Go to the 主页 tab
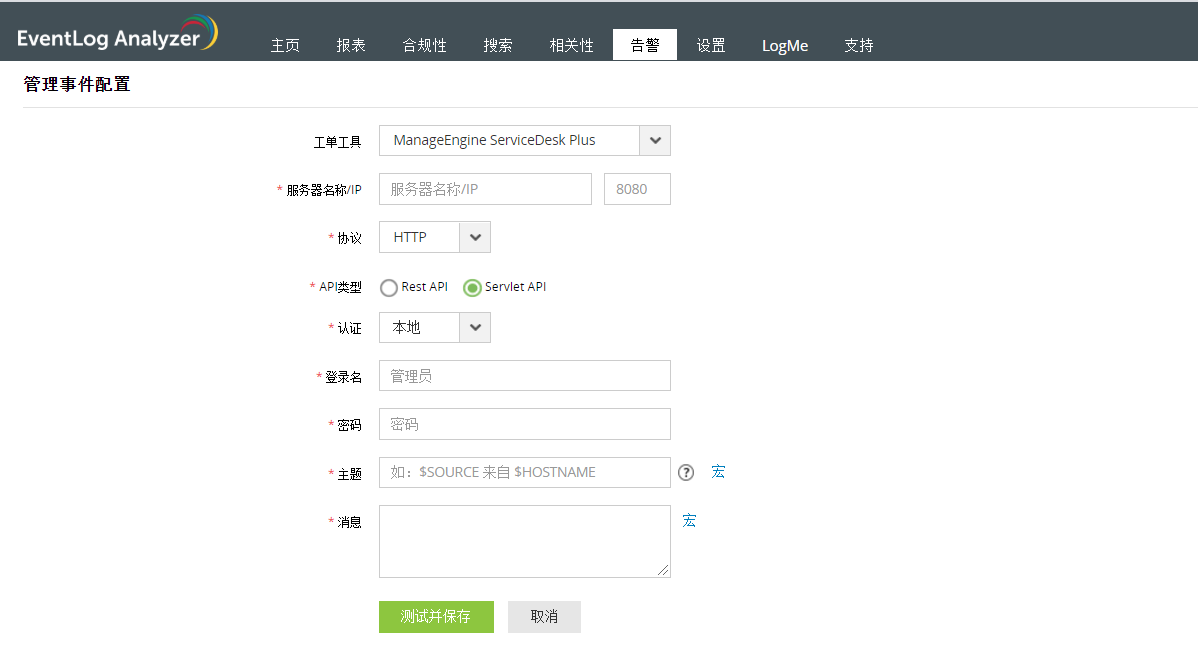 285,46
